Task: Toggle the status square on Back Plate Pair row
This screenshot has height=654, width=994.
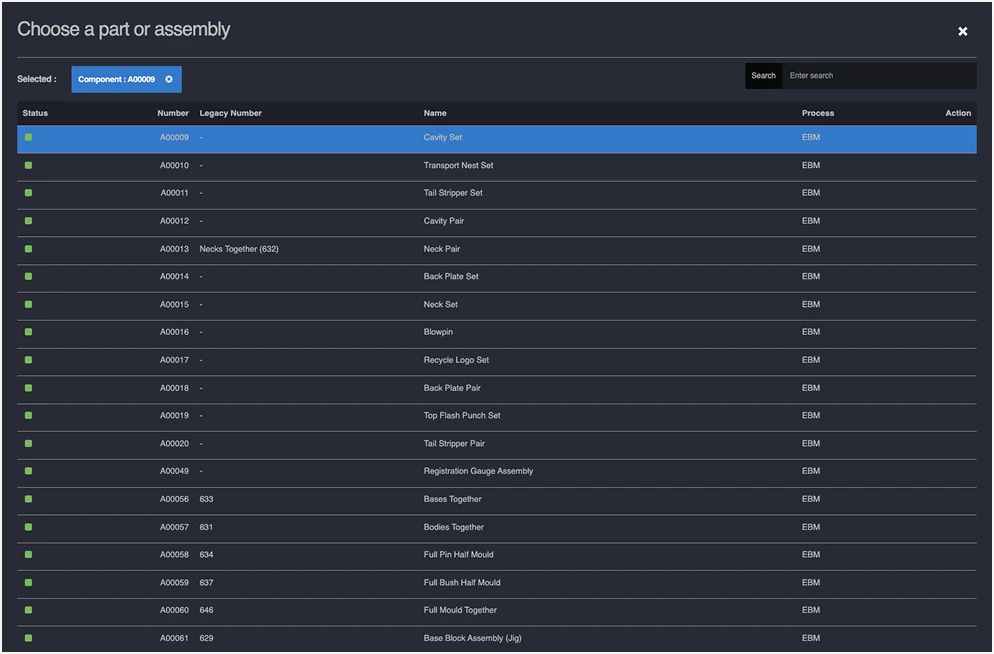Action: (x=29, y=387)
